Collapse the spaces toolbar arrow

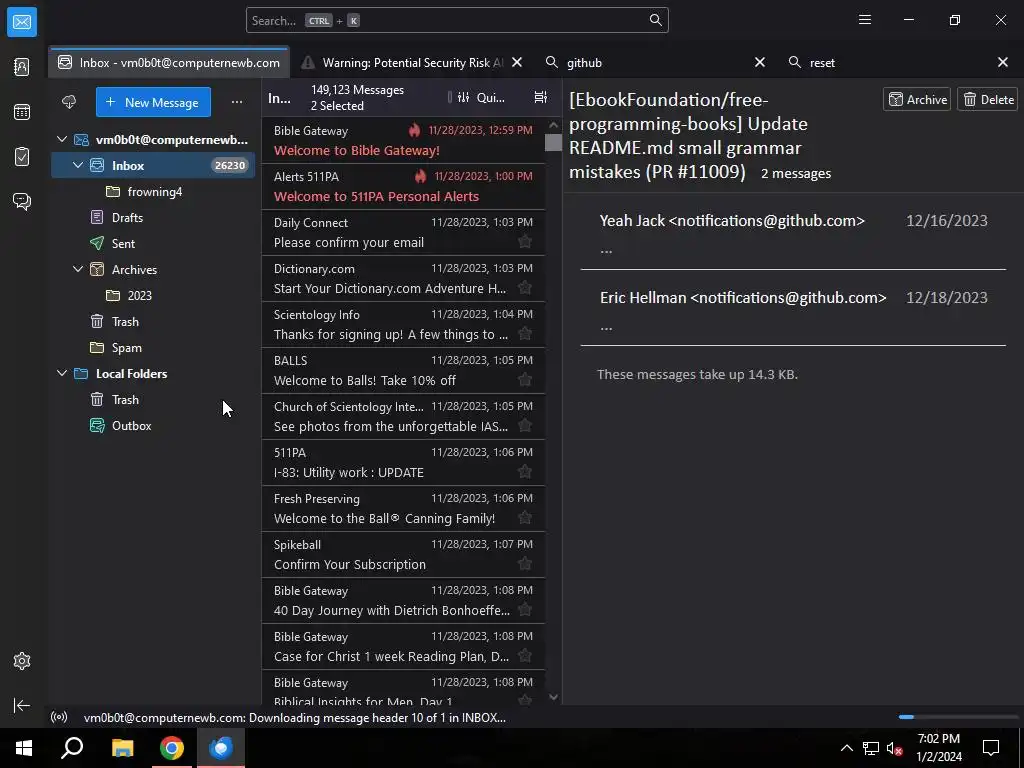click(x=22, y=705)
